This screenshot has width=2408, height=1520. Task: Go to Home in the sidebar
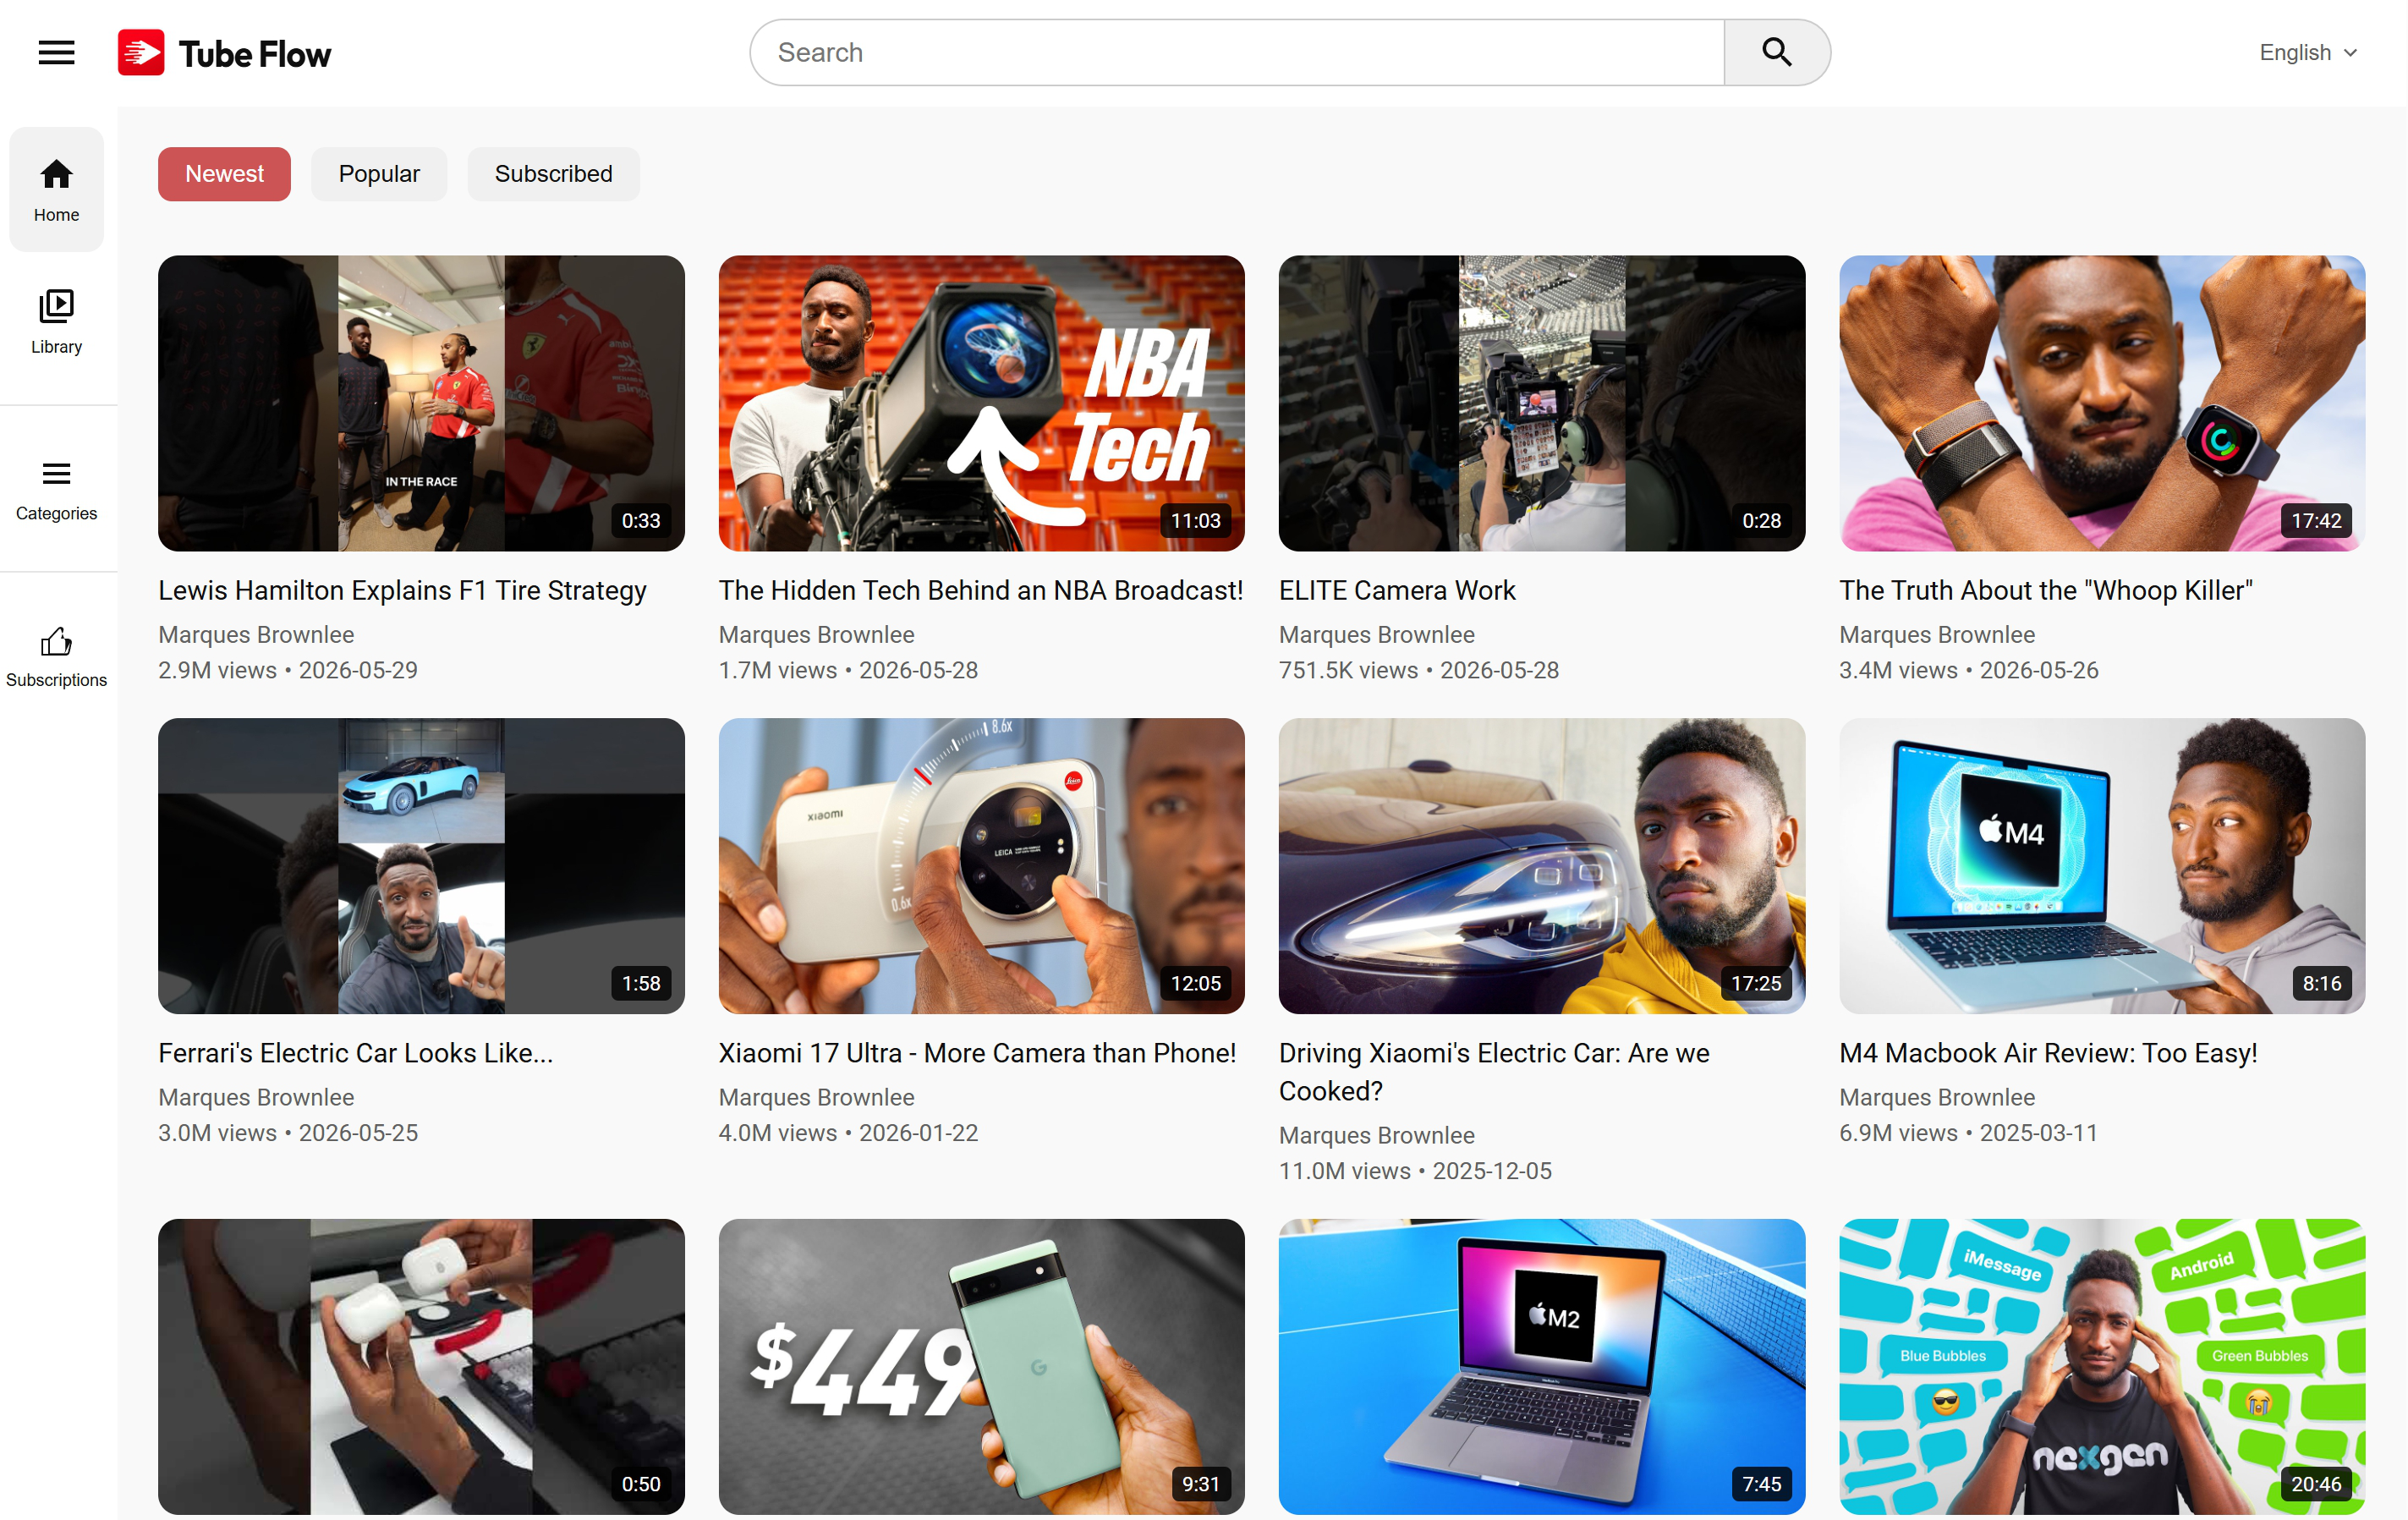[x=56, y=189]
